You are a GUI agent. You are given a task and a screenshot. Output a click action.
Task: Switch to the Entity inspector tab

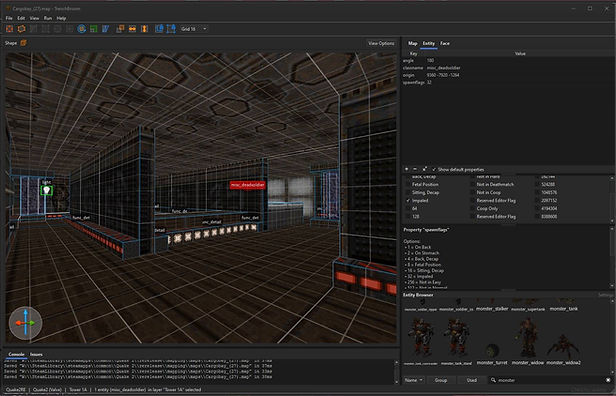pos(429,43)
